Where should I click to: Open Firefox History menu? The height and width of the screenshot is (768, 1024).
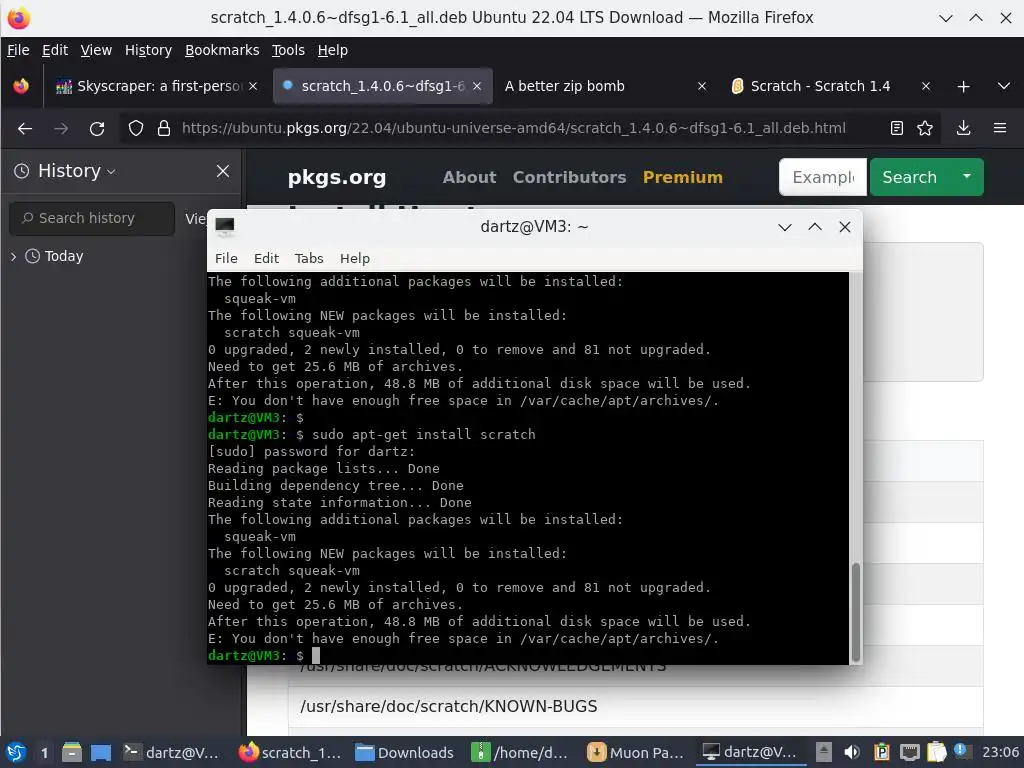148,50
